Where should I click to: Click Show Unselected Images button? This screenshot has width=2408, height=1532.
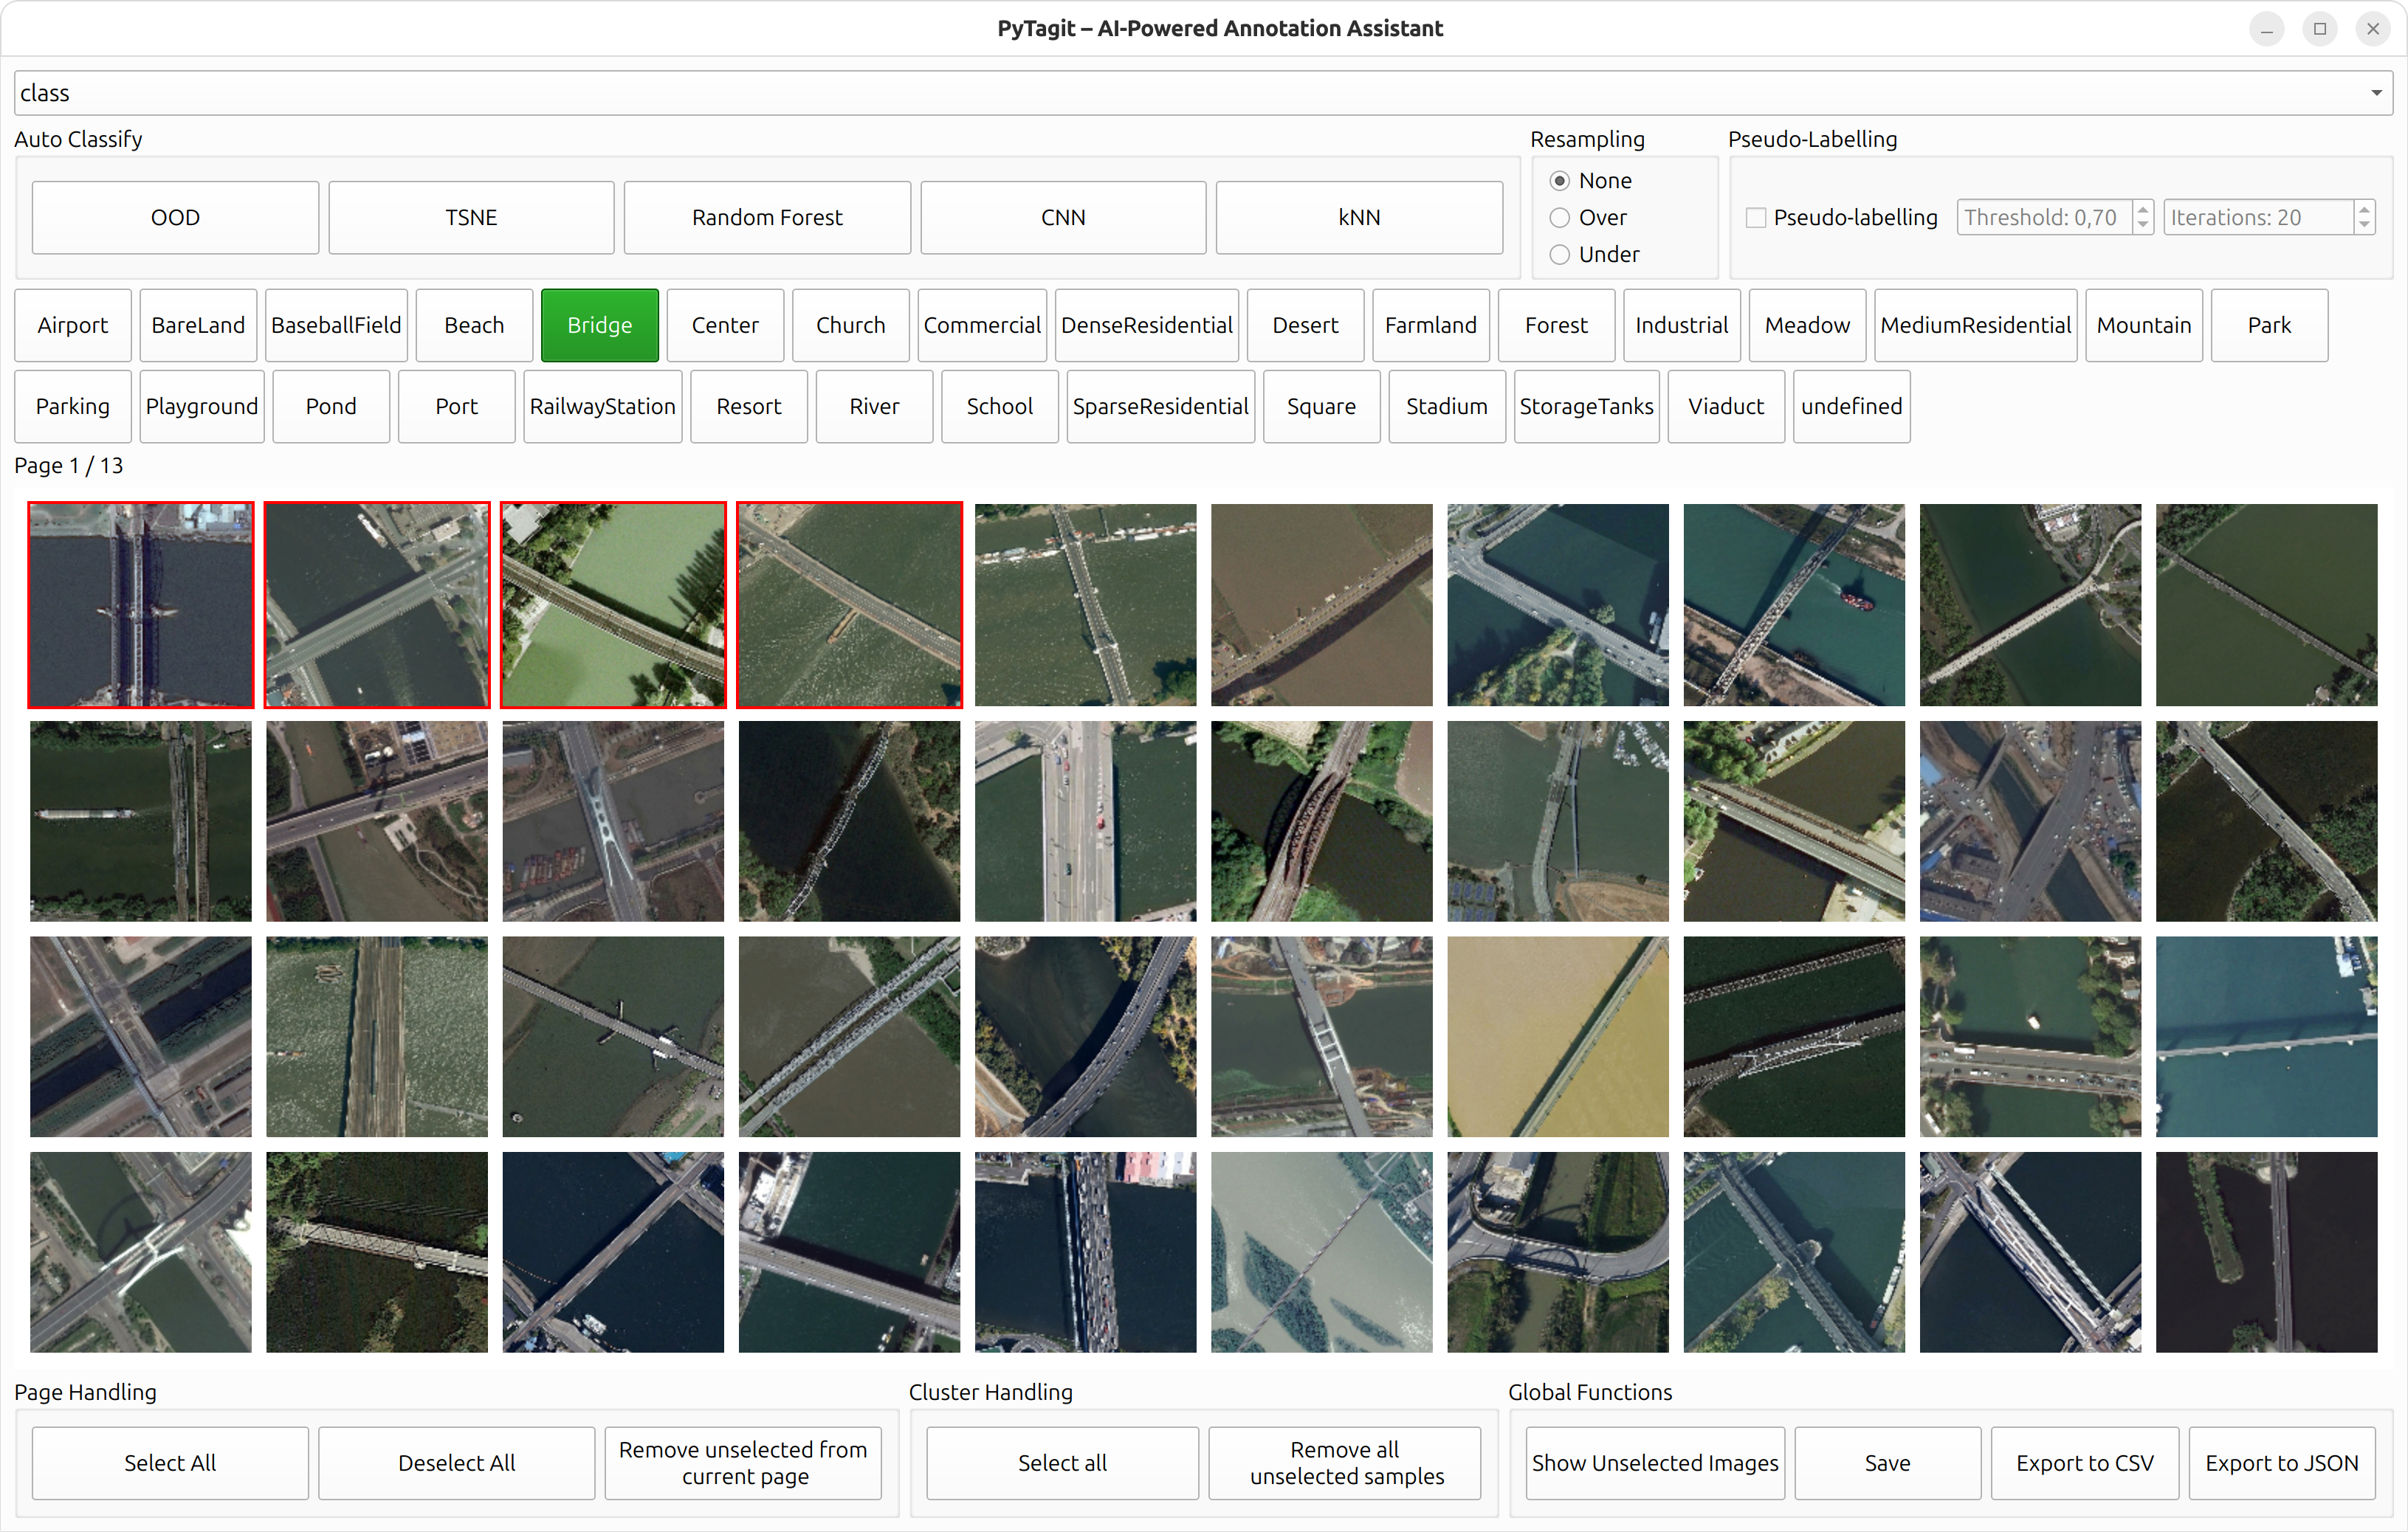click(x=1655, y=1462)
